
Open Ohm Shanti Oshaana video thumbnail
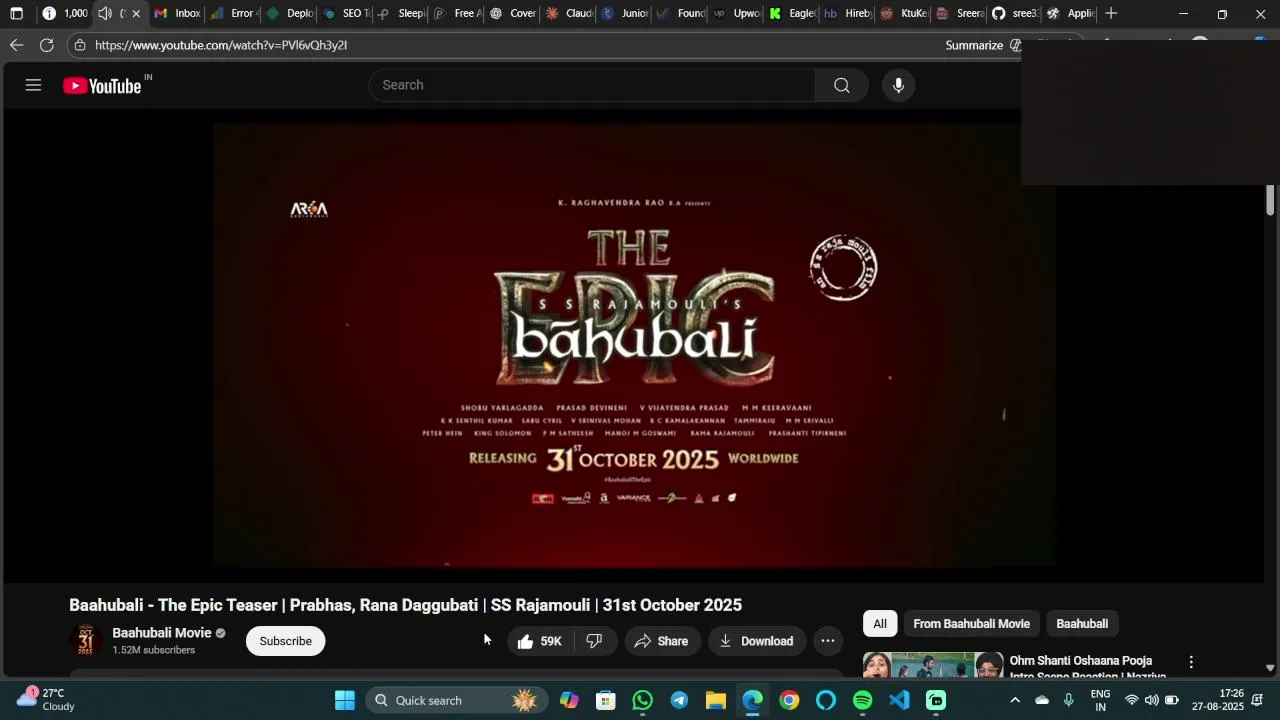(933, 666)
